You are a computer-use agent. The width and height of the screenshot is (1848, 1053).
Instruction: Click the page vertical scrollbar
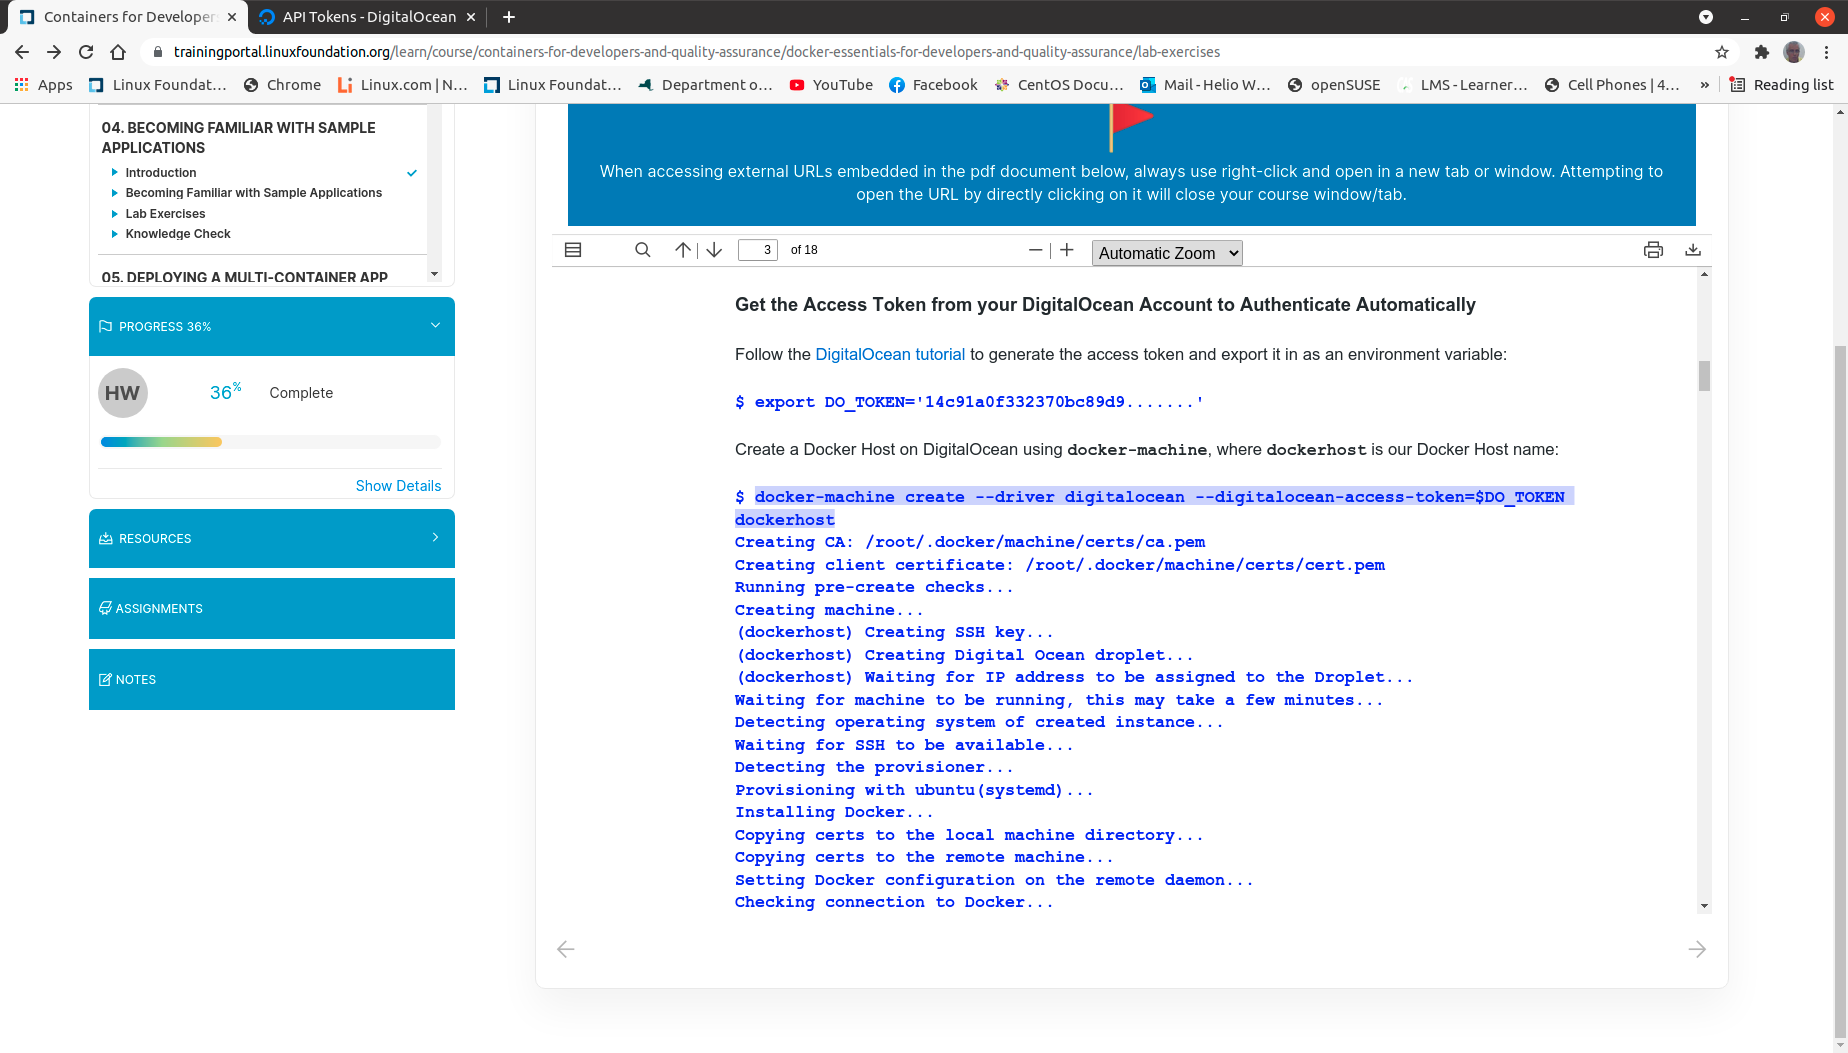pos(1840,690)
